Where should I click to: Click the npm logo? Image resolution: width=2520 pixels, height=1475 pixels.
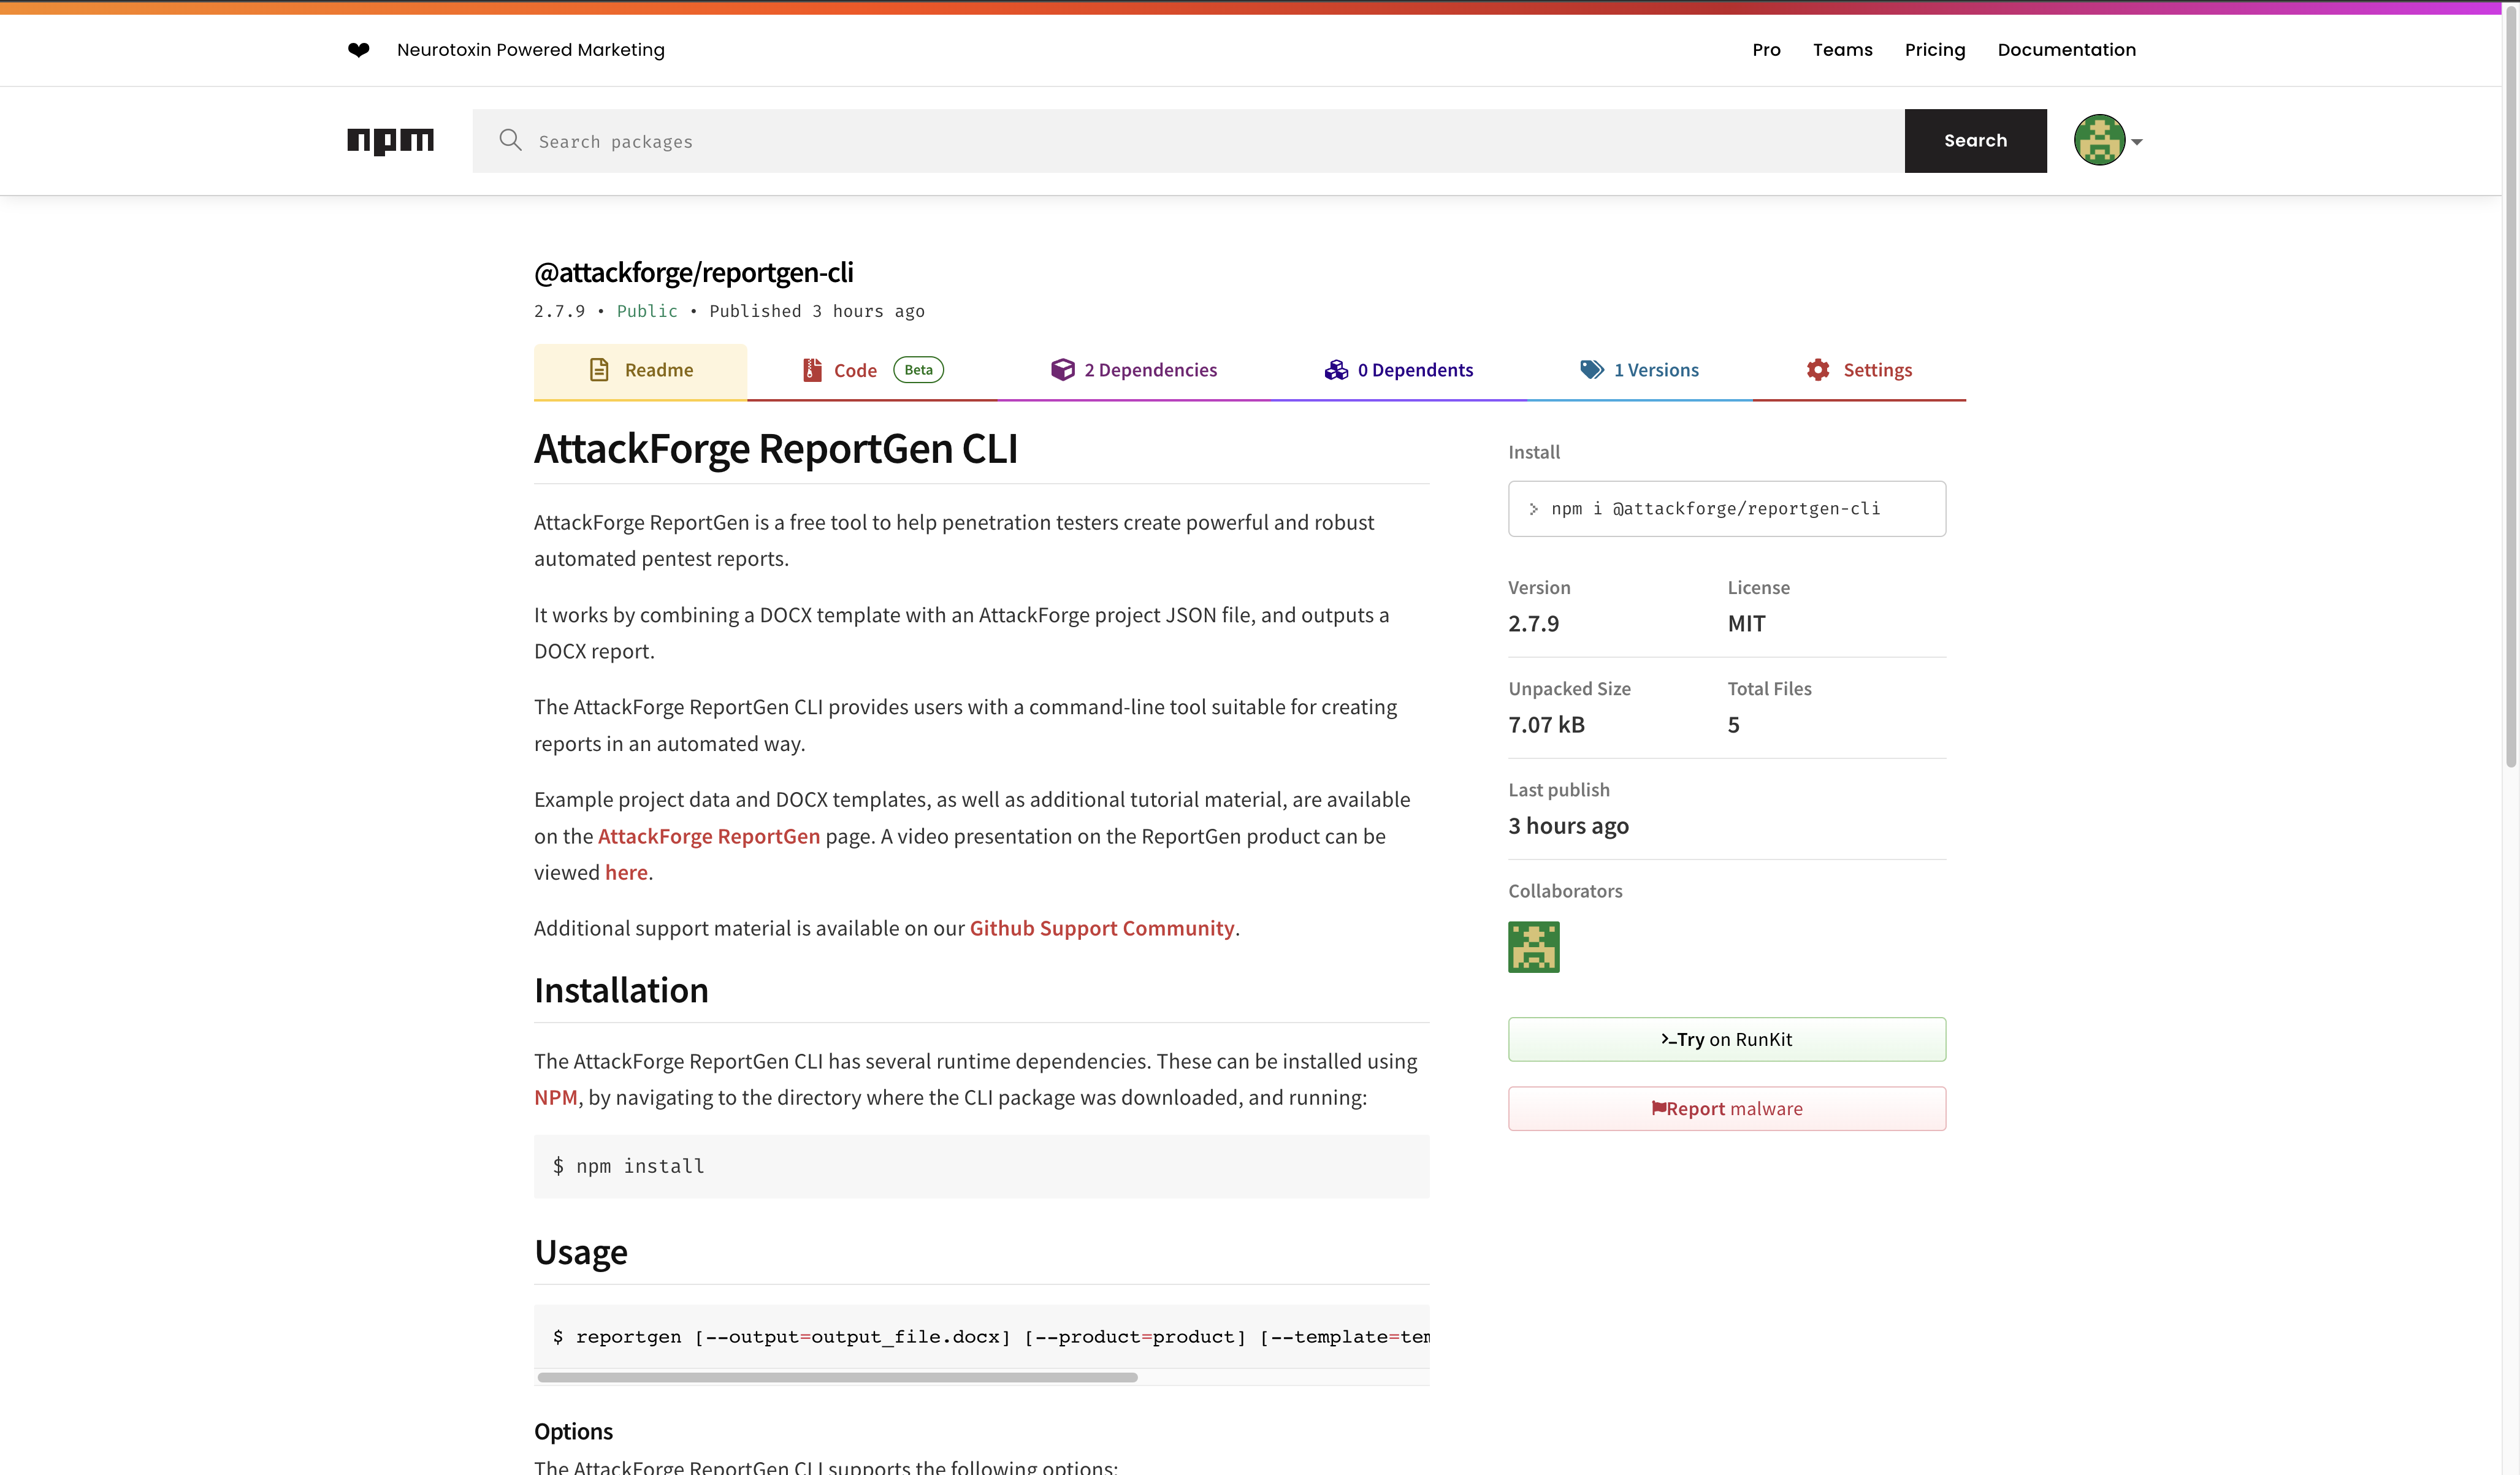pos(390,141)
